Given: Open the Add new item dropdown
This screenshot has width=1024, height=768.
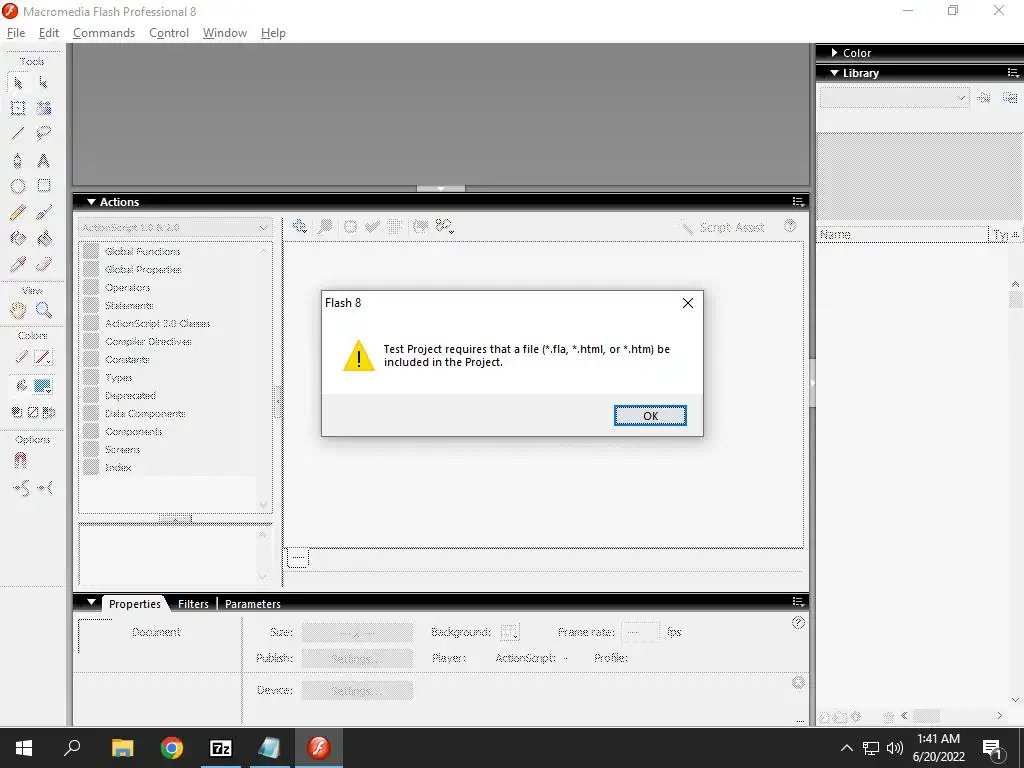Looking at the screenshot, I should [300, 227].
